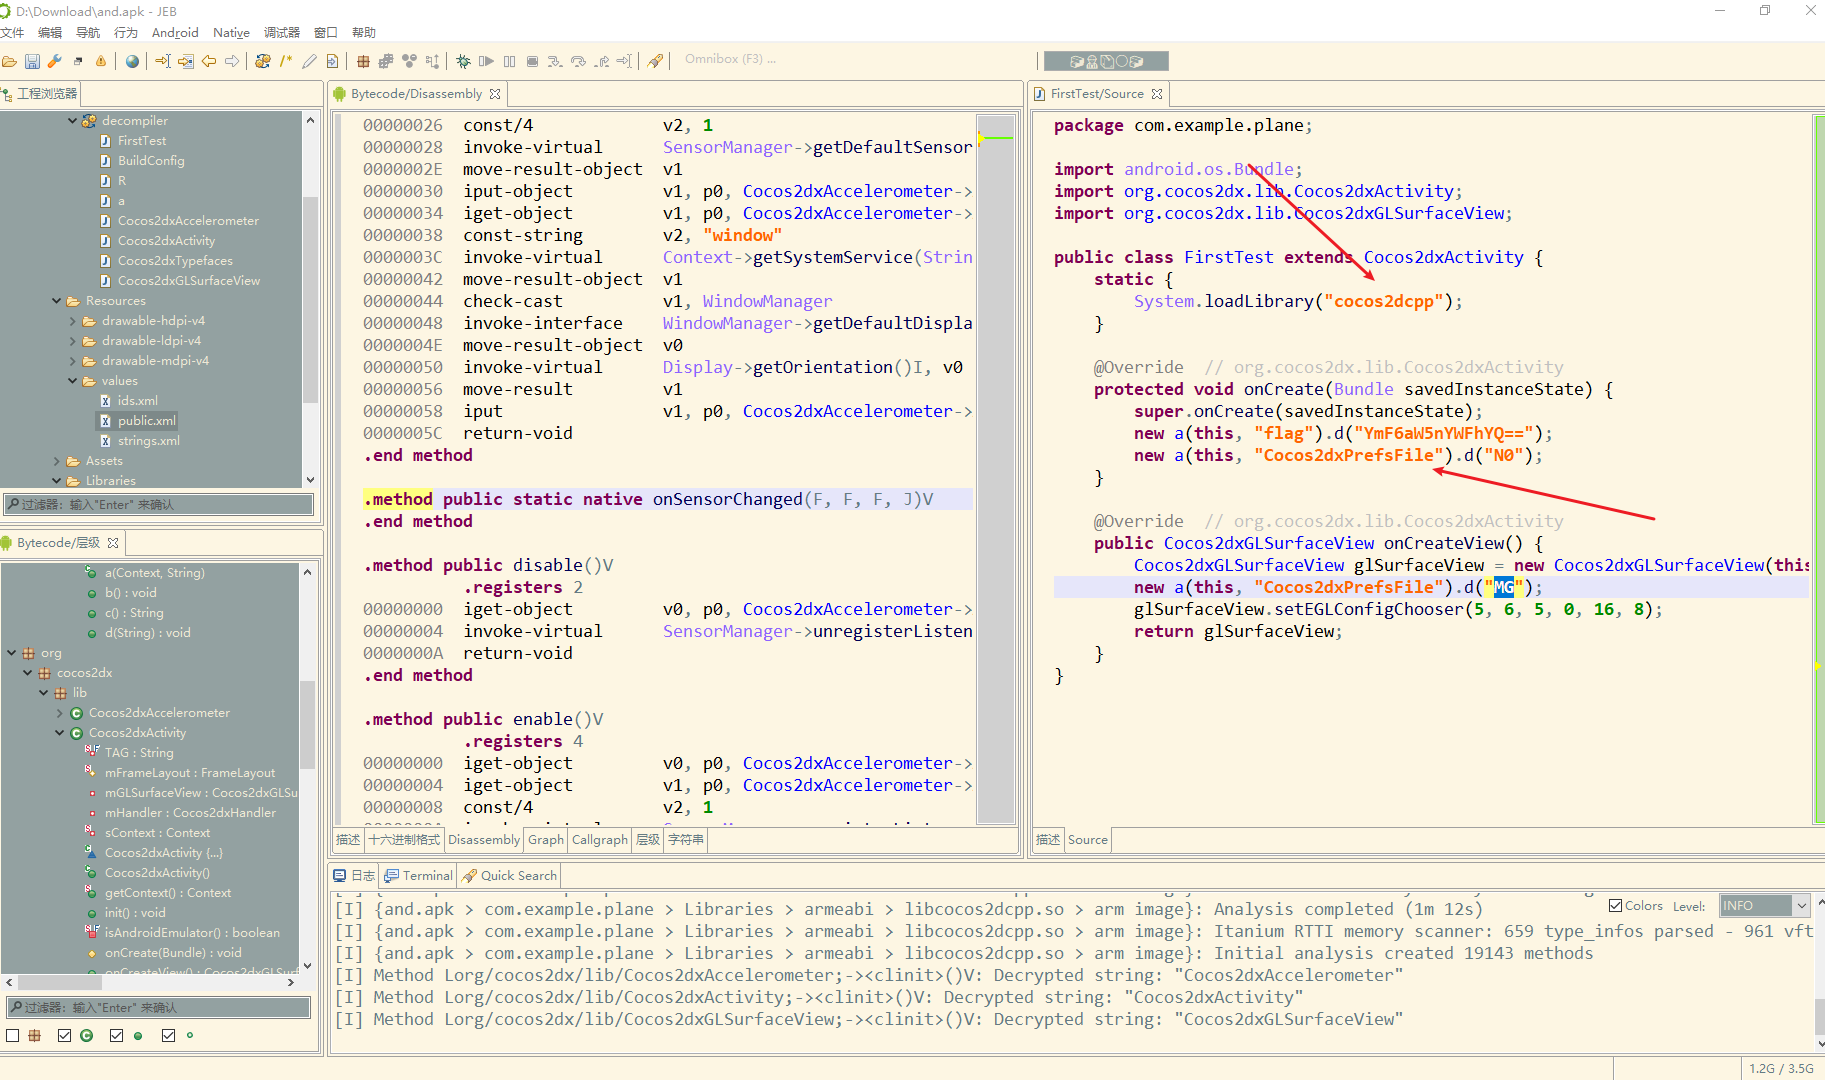Expand the drawable-hdpi-v4 folder

point(72,321)
